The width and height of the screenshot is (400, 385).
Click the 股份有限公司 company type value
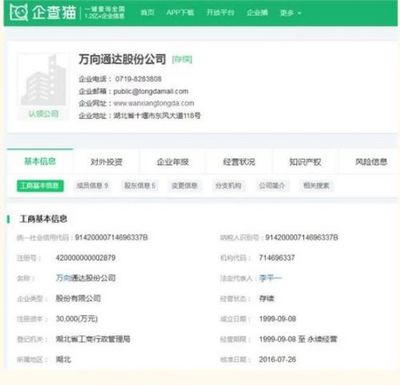pyautogui.click(x=78, y=298)
